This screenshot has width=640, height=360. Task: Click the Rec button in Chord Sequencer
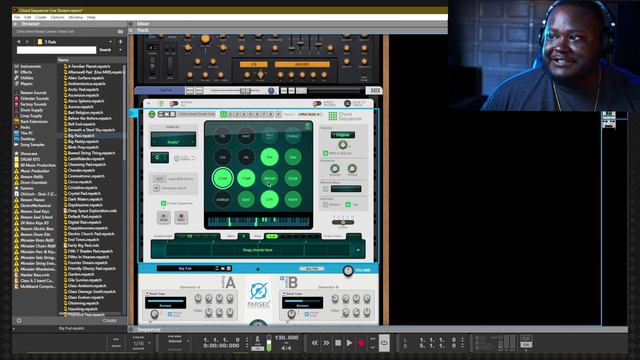pyautogui.click(x=181, y=217)
